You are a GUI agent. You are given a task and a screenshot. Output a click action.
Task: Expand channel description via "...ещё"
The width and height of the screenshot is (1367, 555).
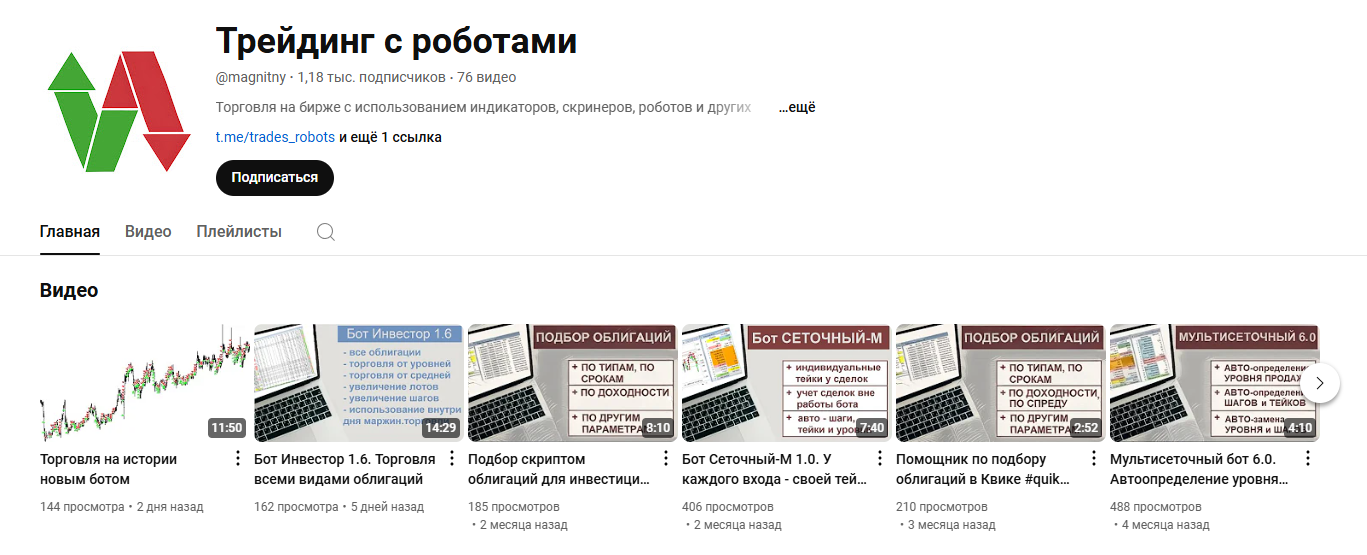click(x=797, y=107)
